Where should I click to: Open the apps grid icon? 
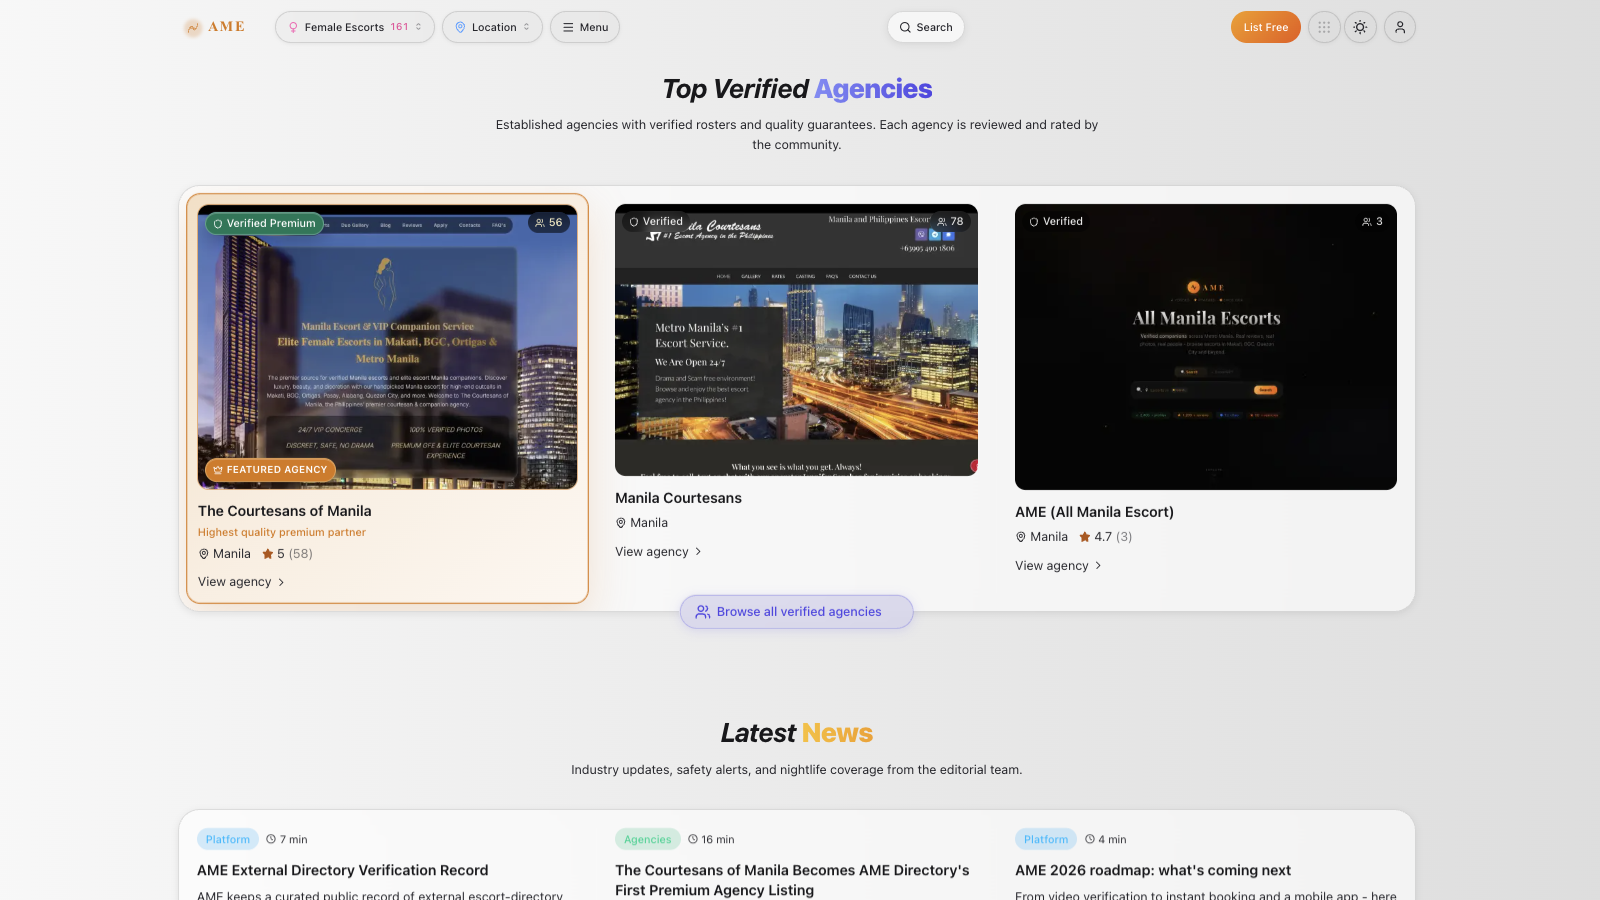tap(1324, 27)
